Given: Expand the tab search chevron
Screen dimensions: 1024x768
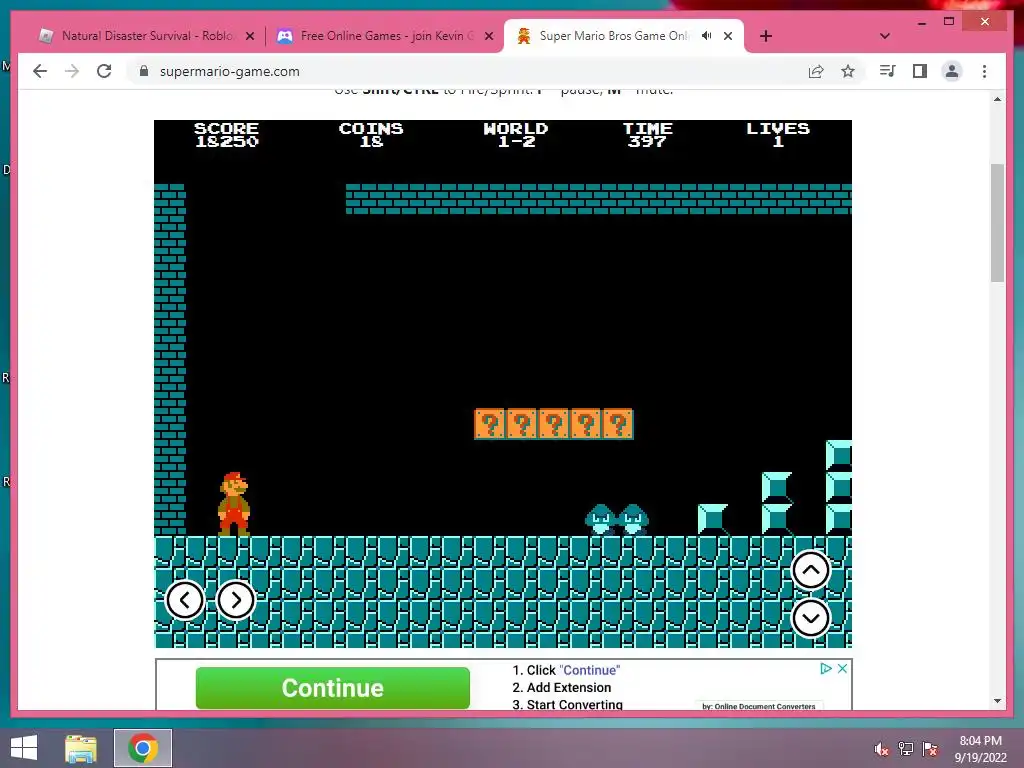Looking at the screenshot, I should 884,36.
